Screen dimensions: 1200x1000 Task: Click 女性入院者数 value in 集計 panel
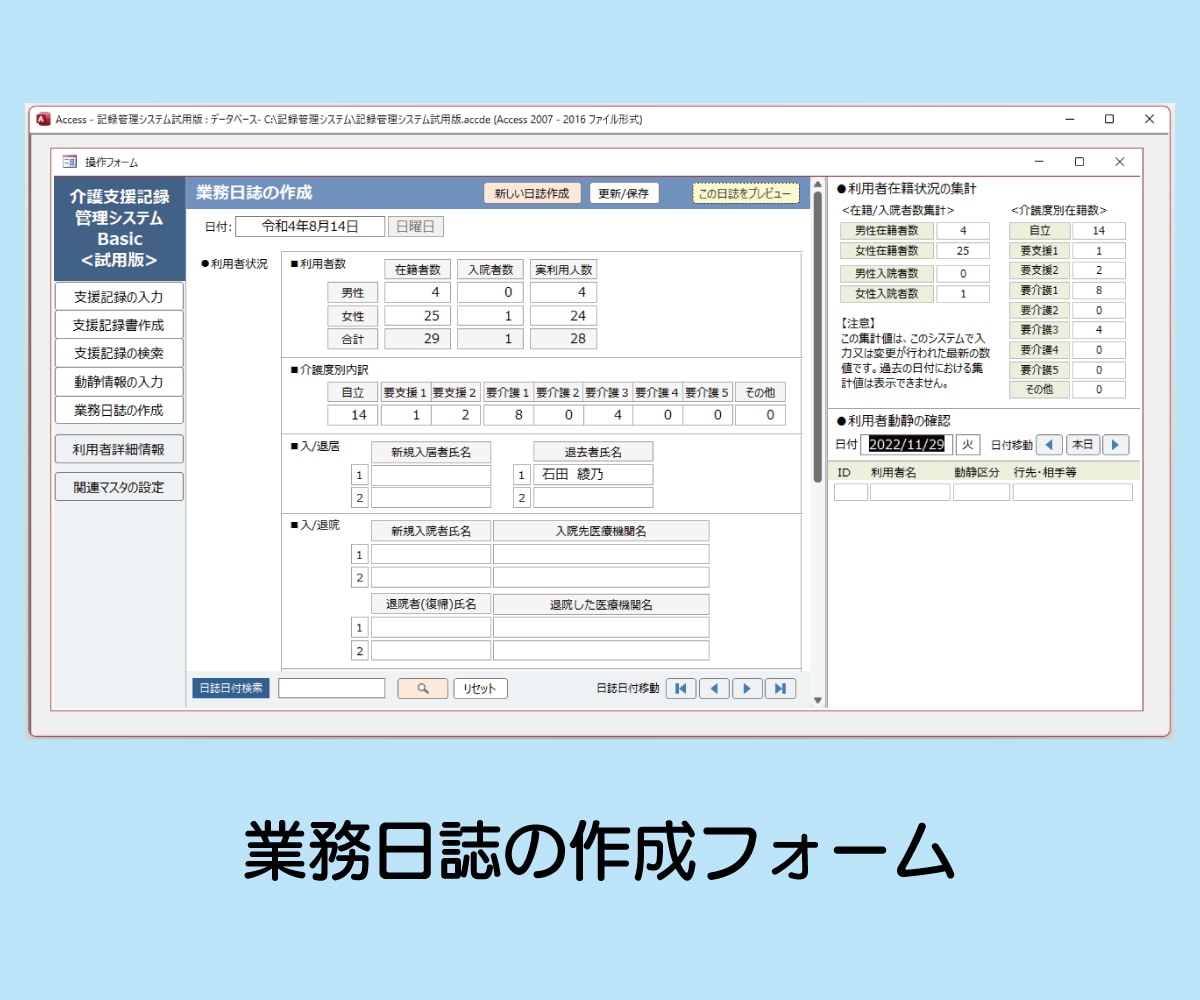pyautogui.click(x=963, y=294)
